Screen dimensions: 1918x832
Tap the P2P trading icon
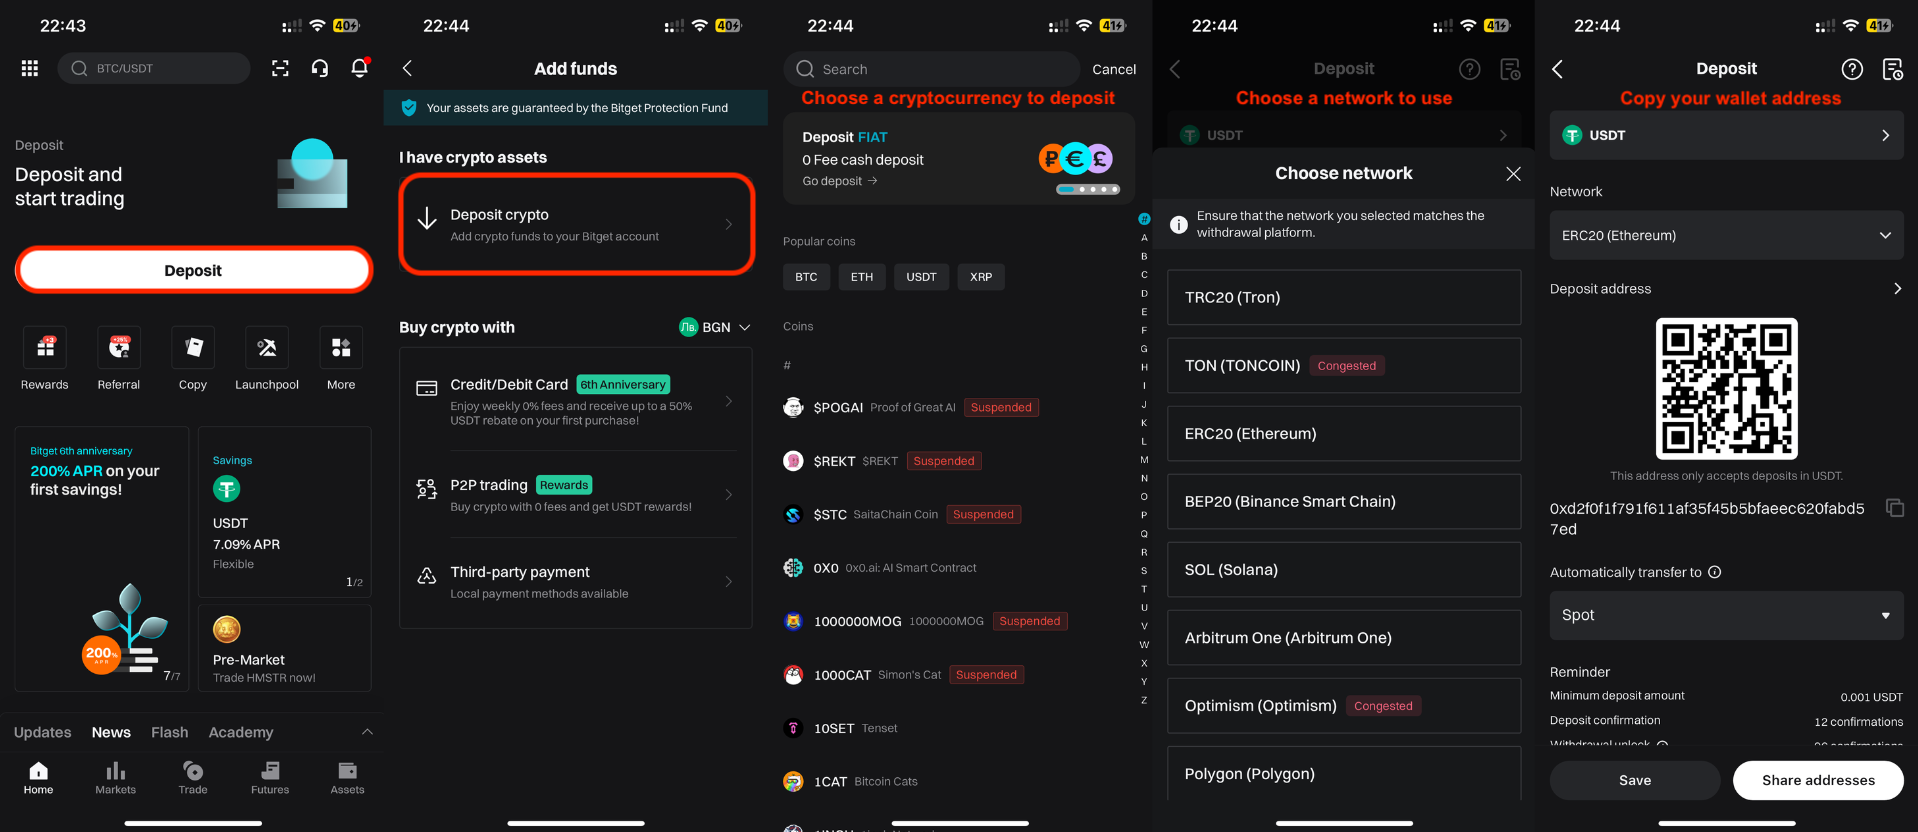click(x=427, y=489)
